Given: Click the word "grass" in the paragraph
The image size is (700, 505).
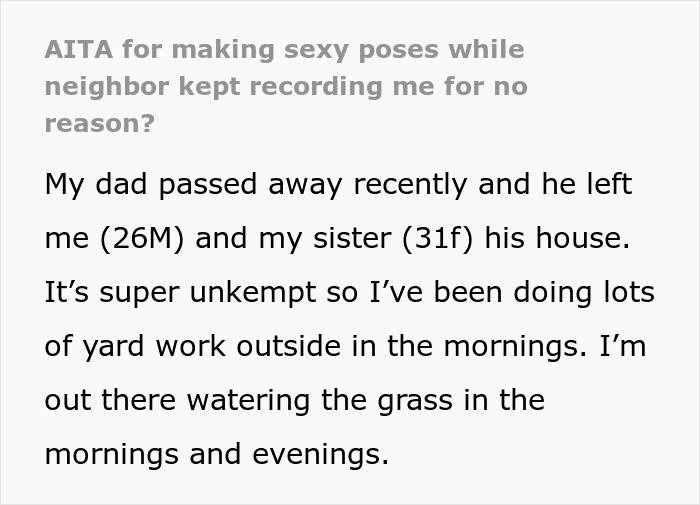Looking at the screenshot, I should pos(415,401).
